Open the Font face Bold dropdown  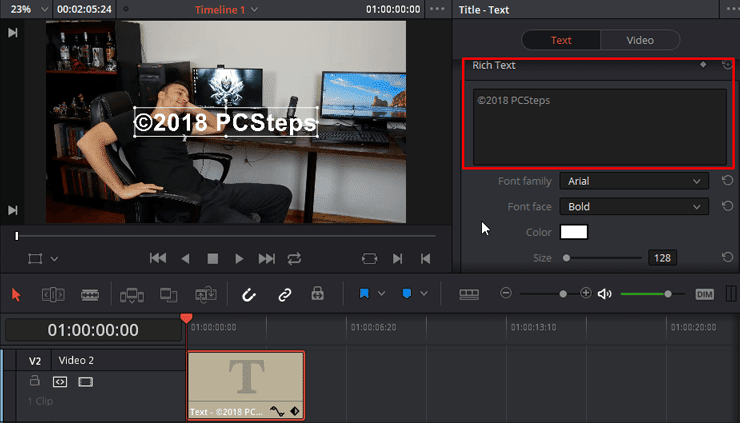point(634,206)
